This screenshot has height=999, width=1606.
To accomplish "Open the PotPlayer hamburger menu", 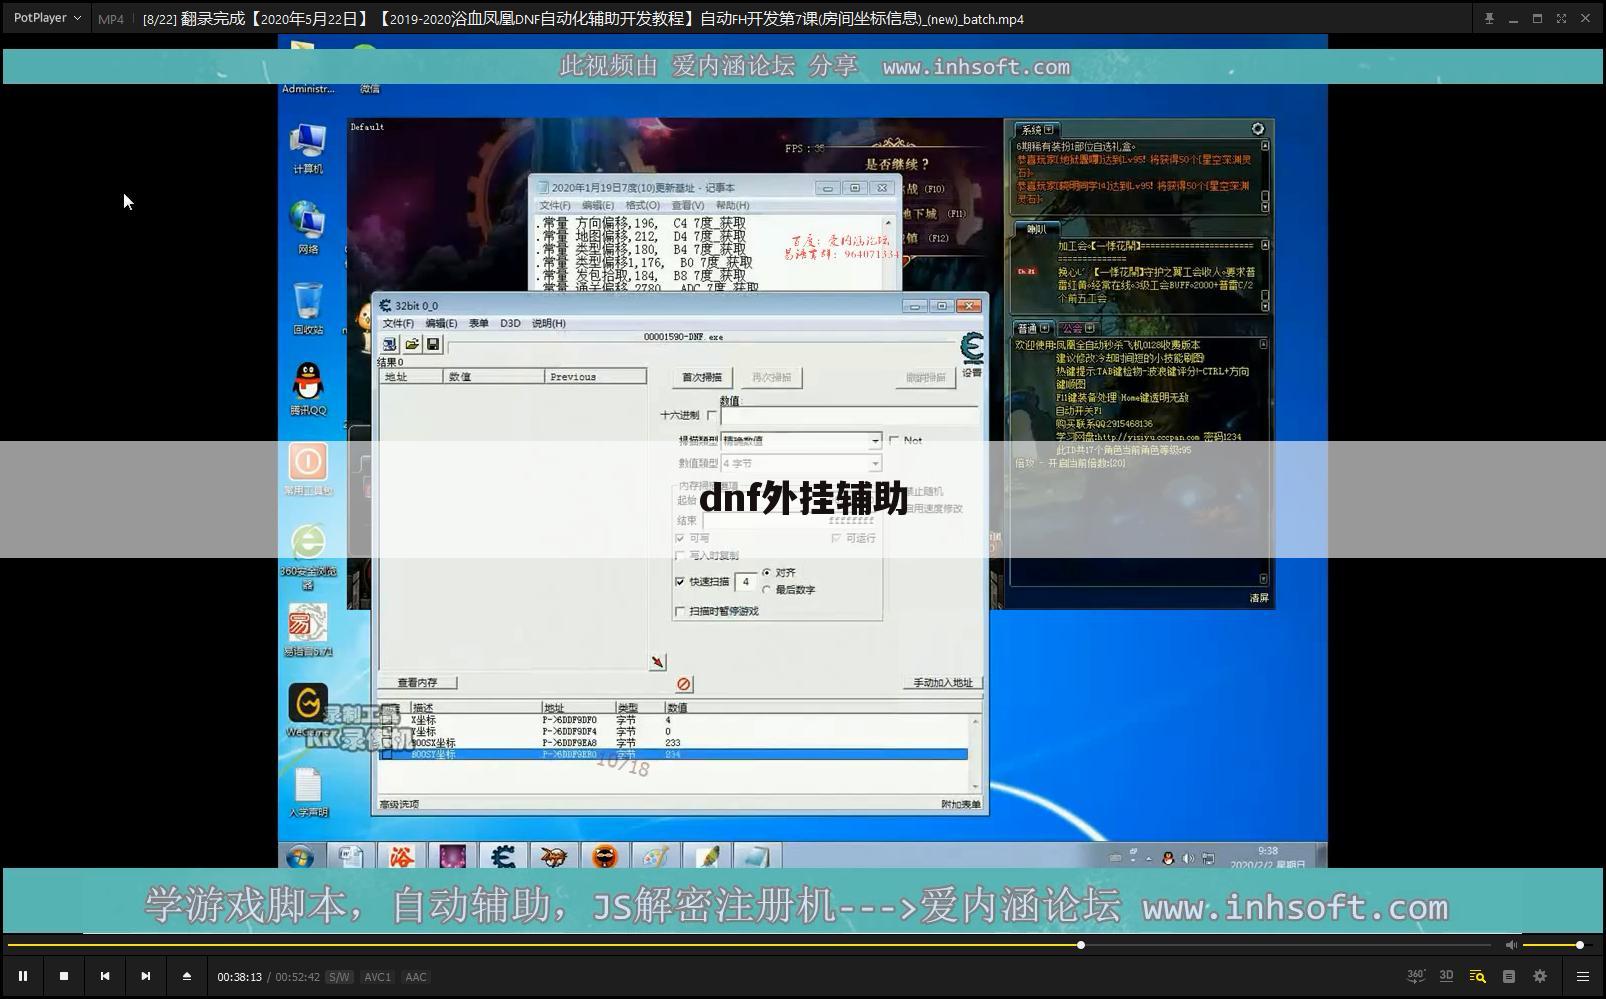I will pos(1583,976).
